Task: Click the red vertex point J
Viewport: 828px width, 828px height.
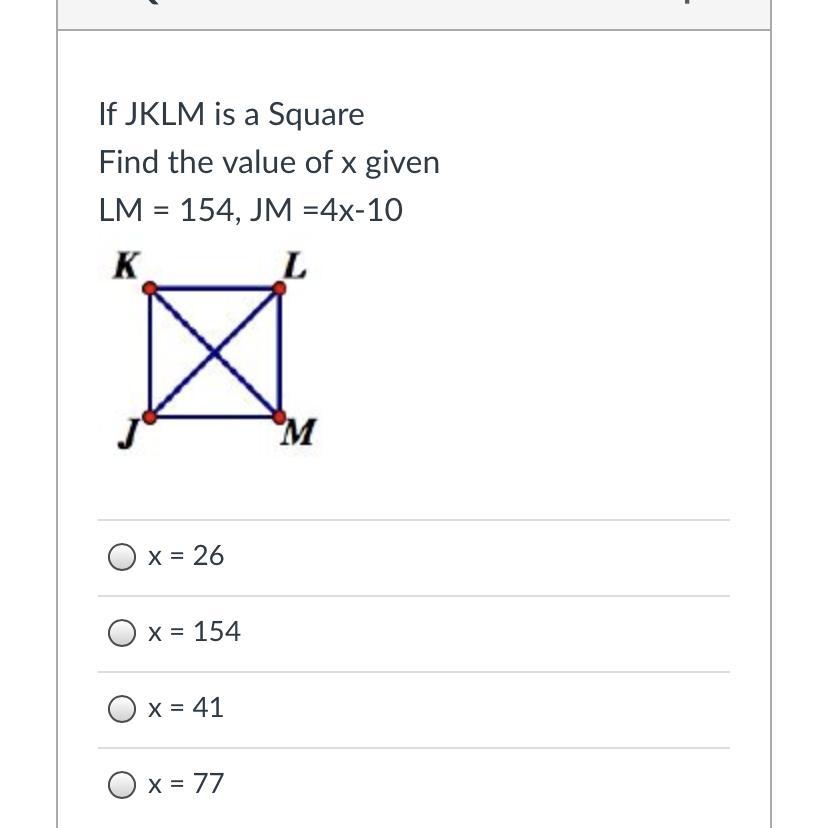Action: (x=150, y=416)
